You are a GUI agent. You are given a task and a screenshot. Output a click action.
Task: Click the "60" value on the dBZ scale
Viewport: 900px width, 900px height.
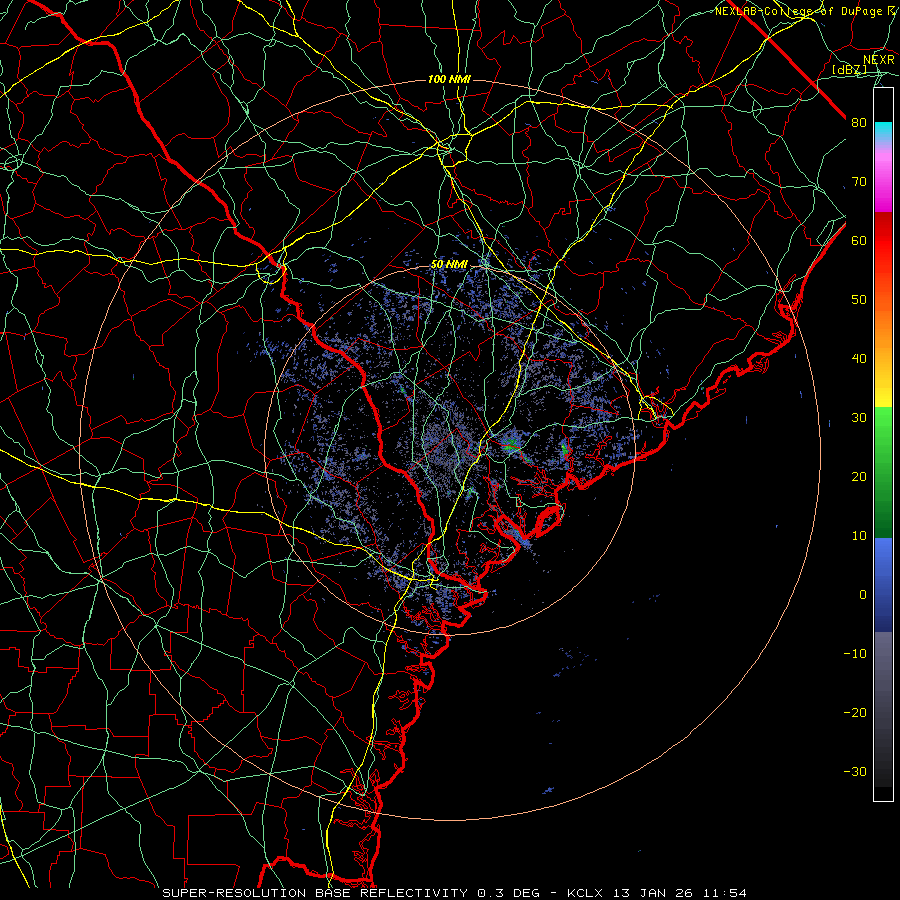point(859,241)
